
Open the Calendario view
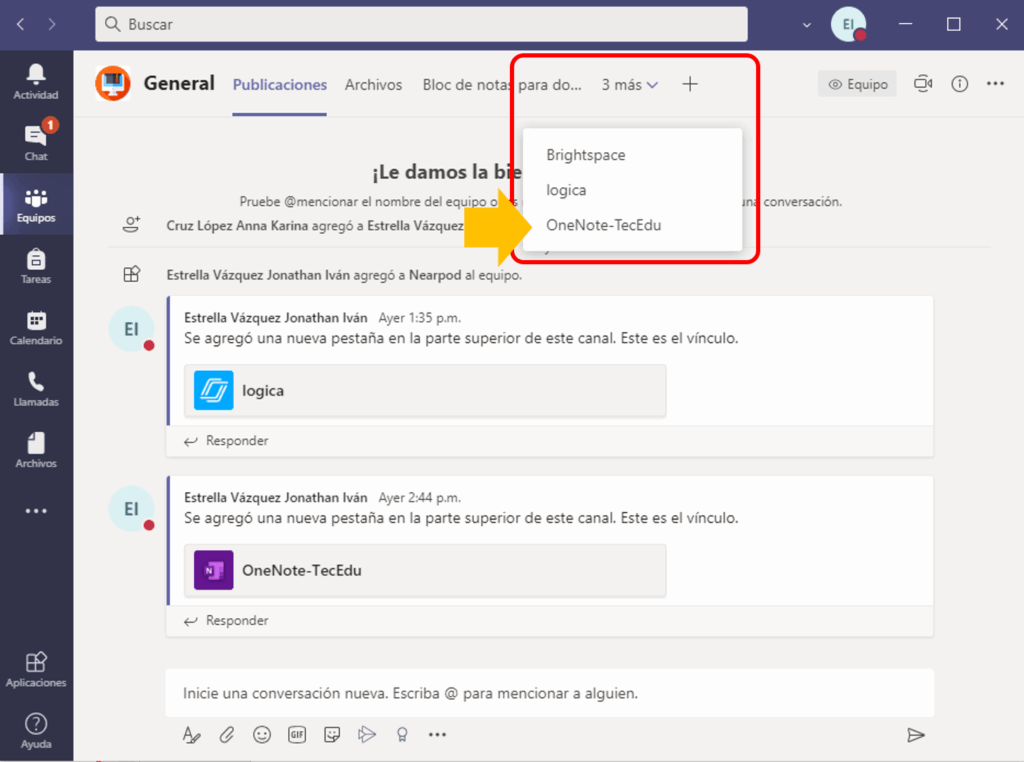click(x=36, y=327)
